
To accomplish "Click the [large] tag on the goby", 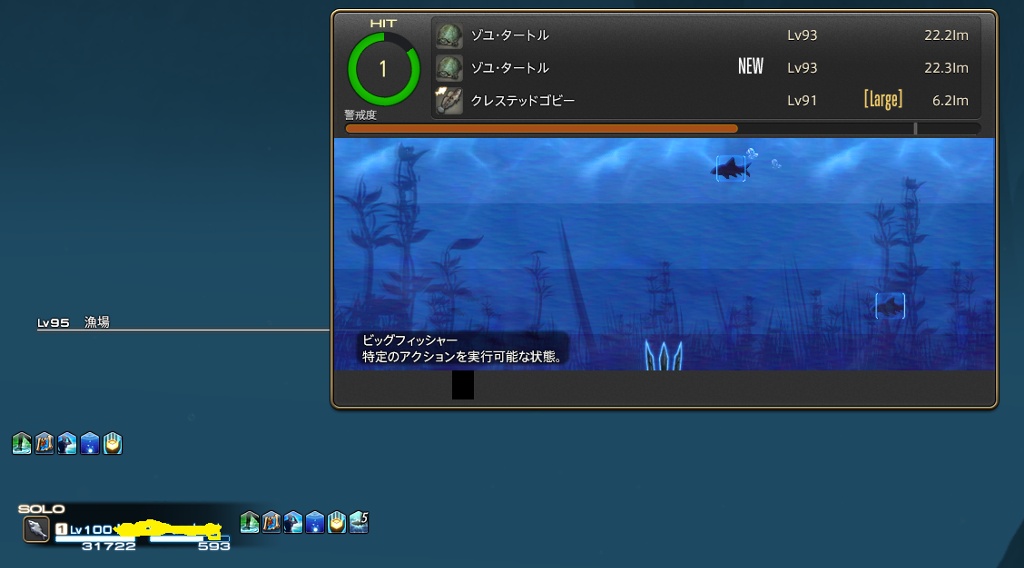I will (x=884, y=100).
